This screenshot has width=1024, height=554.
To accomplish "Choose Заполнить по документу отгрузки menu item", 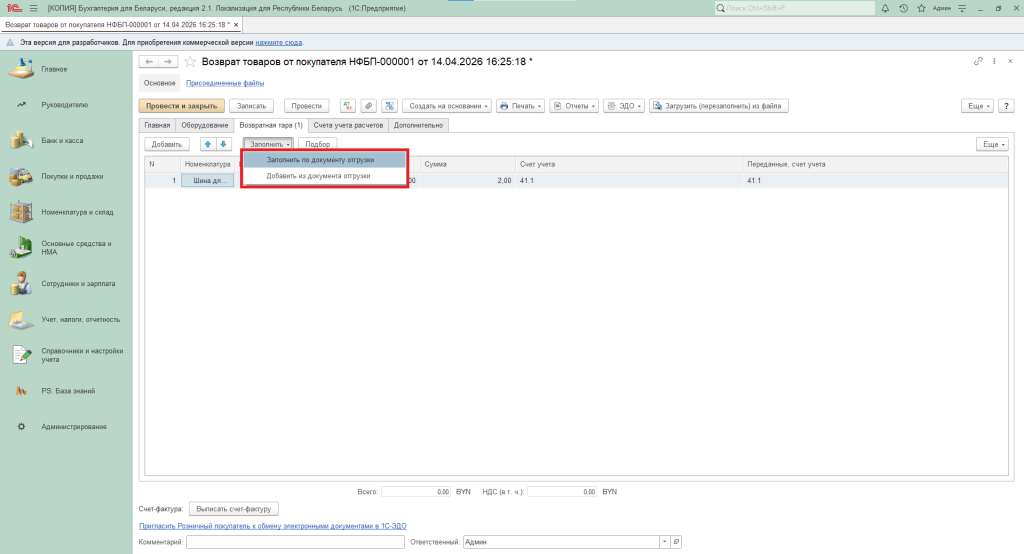I will pos(320,160).
